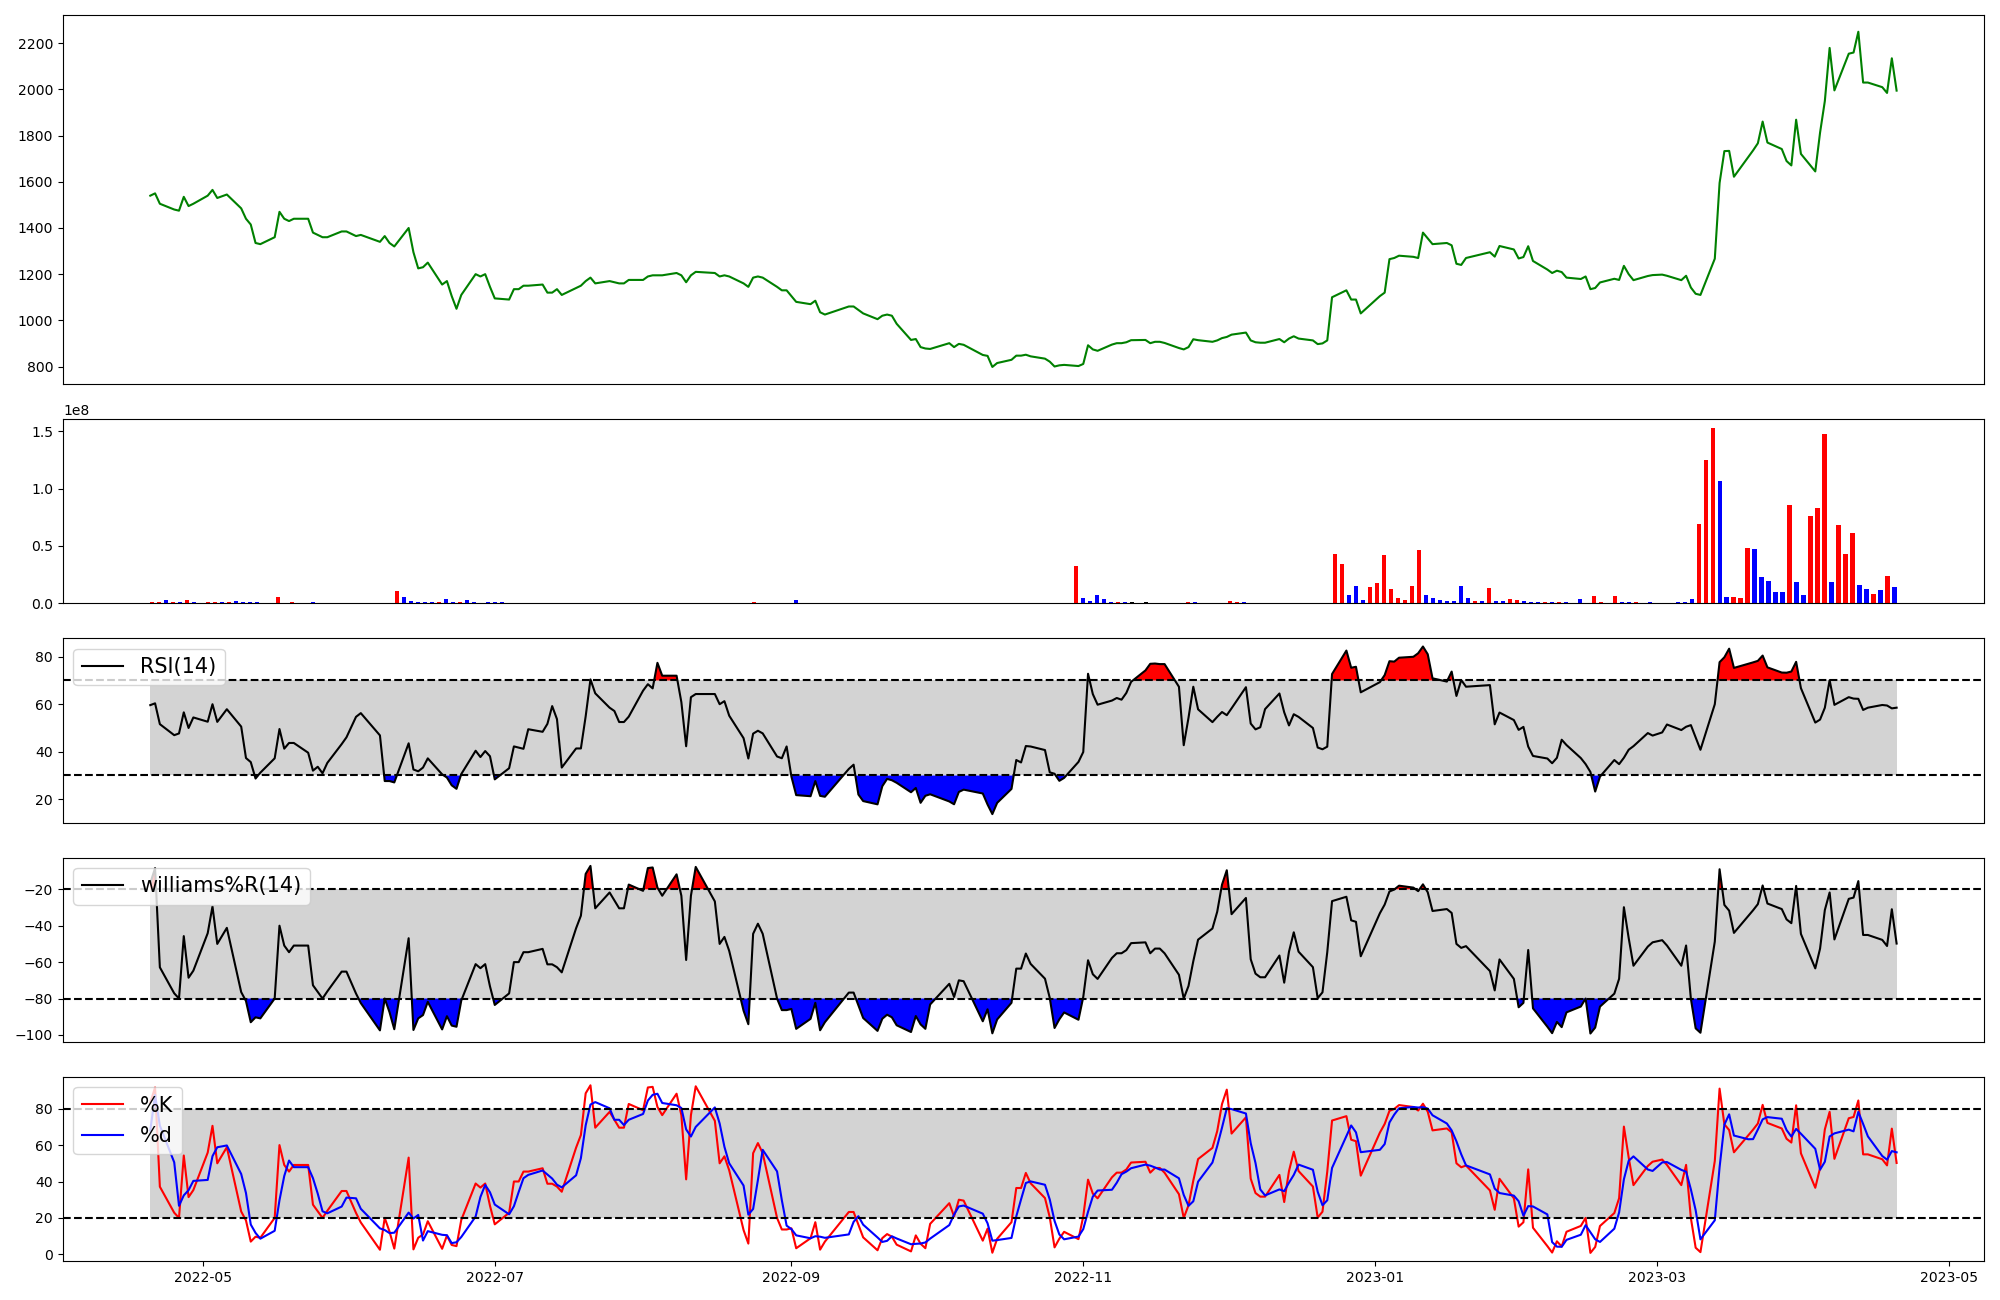
Task: Click the 2023-01 x-axis date label
Action: [1375, 1277]
